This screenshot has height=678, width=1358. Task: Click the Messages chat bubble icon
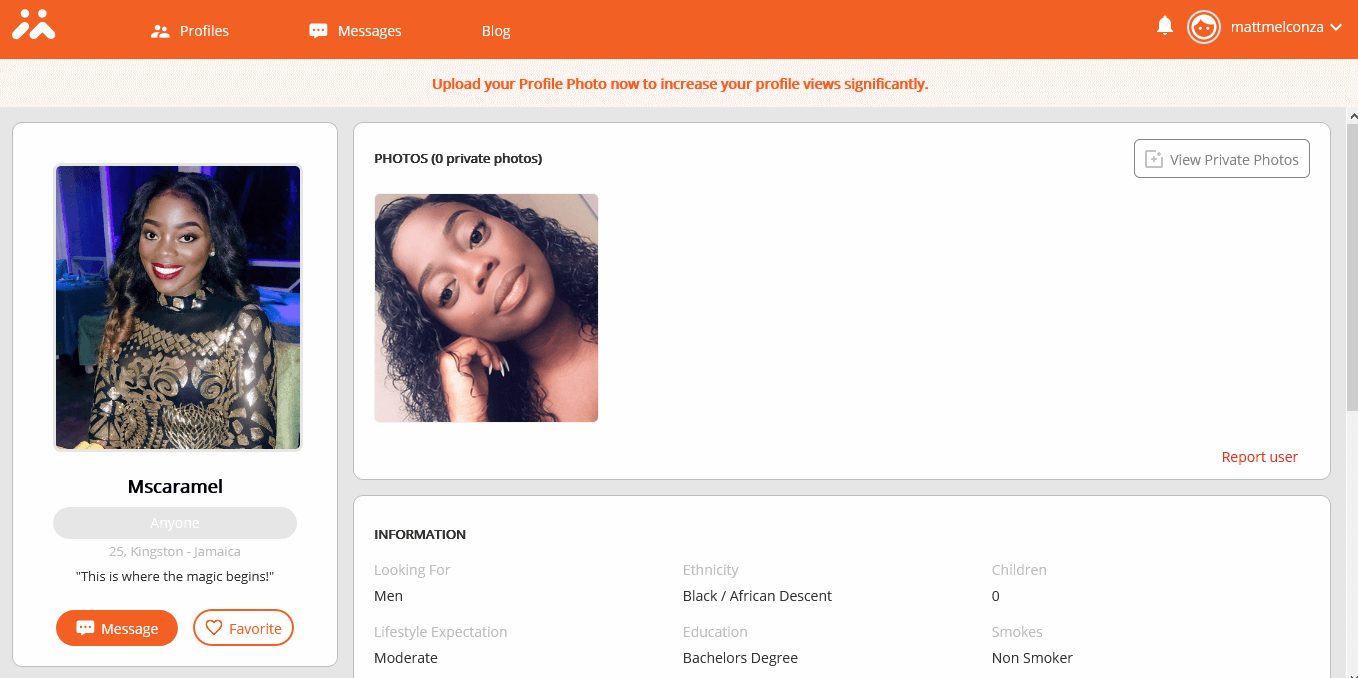(x=318, y=31)
